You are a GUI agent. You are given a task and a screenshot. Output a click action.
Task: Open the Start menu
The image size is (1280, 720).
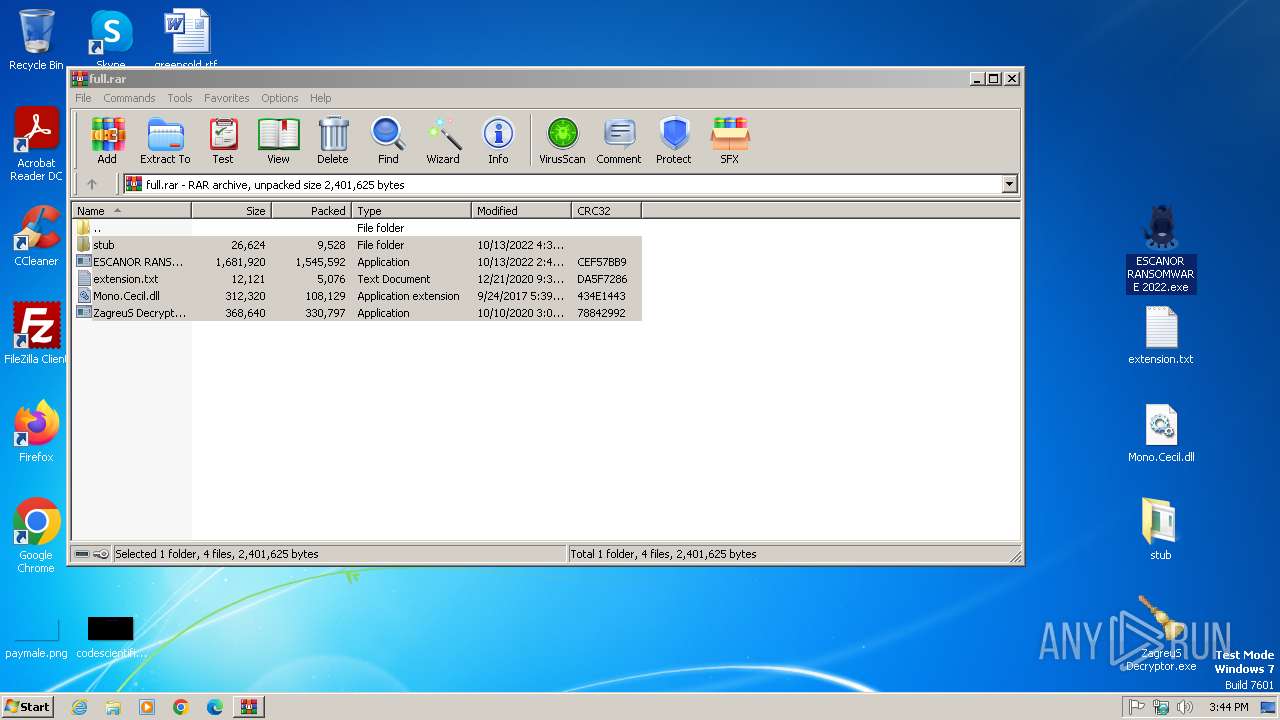(x=27, y=706)
